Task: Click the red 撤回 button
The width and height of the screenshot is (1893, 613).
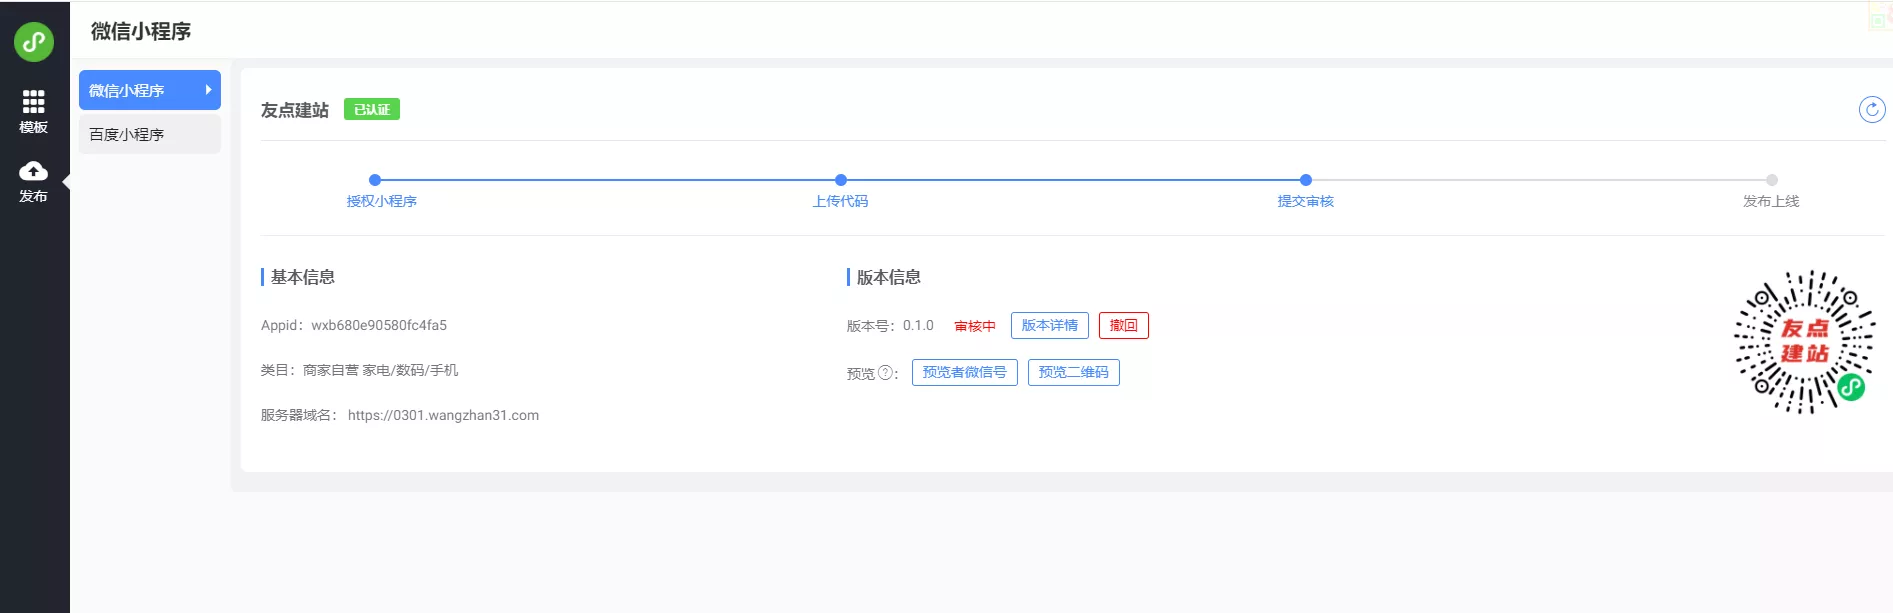Action: click(1123, 326)
